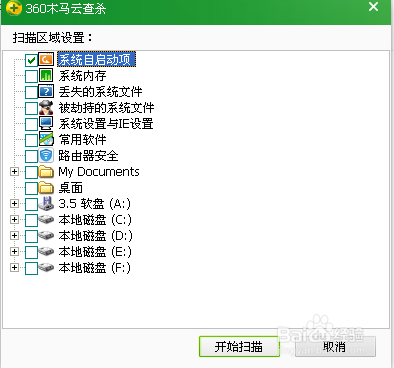Select the 路由器安全 label
This screenshot has width=394, height=368.
tap(88, 156)
